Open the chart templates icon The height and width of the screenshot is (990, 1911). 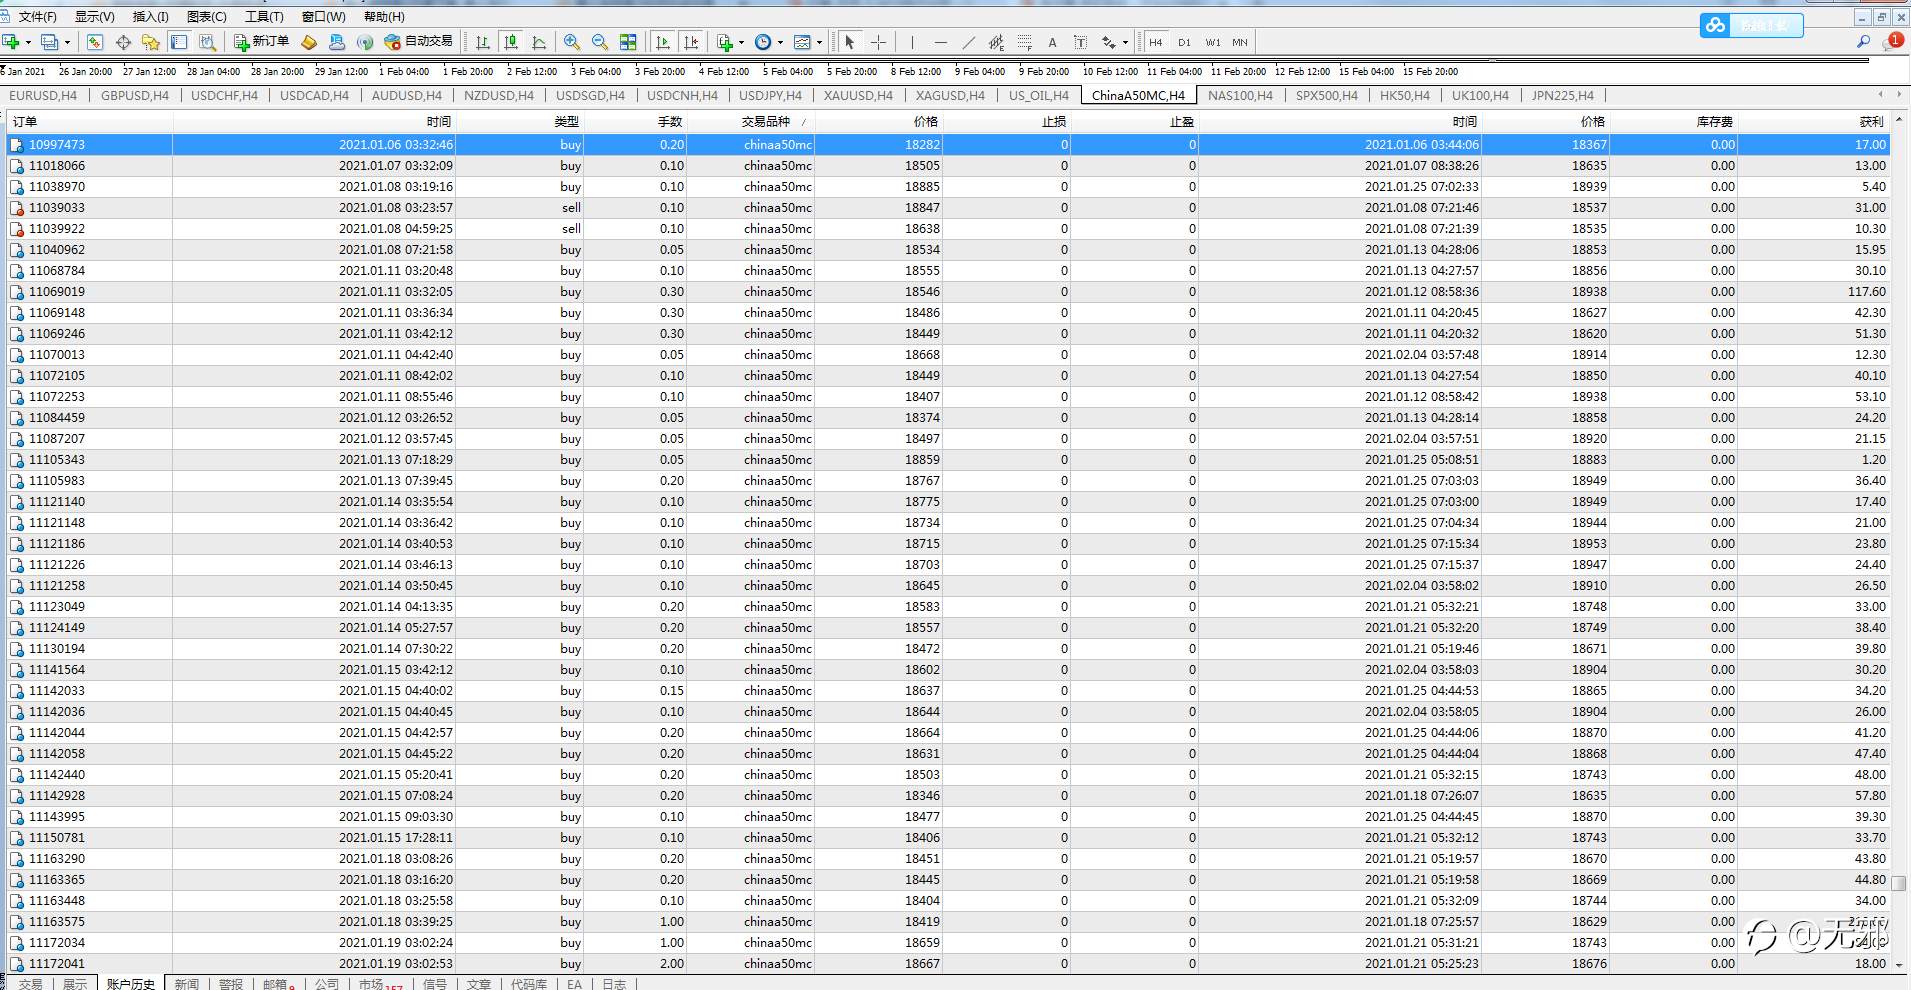click(x=802, y=42)
